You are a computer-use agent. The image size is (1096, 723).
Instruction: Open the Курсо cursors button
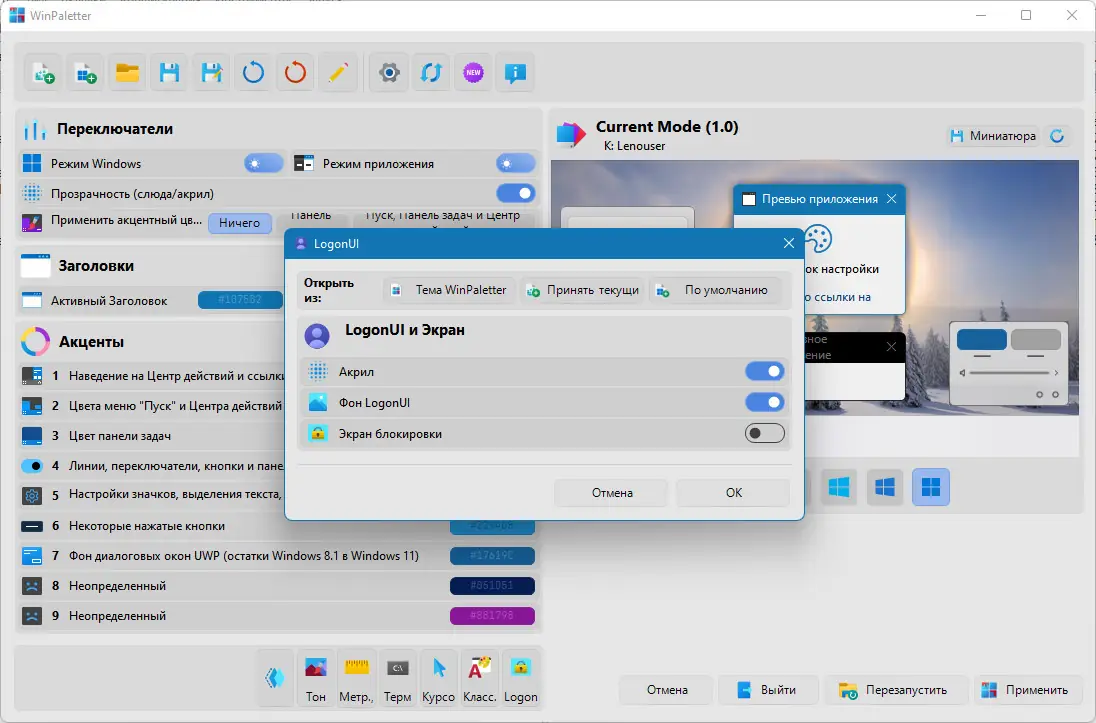tap(438, 678)
